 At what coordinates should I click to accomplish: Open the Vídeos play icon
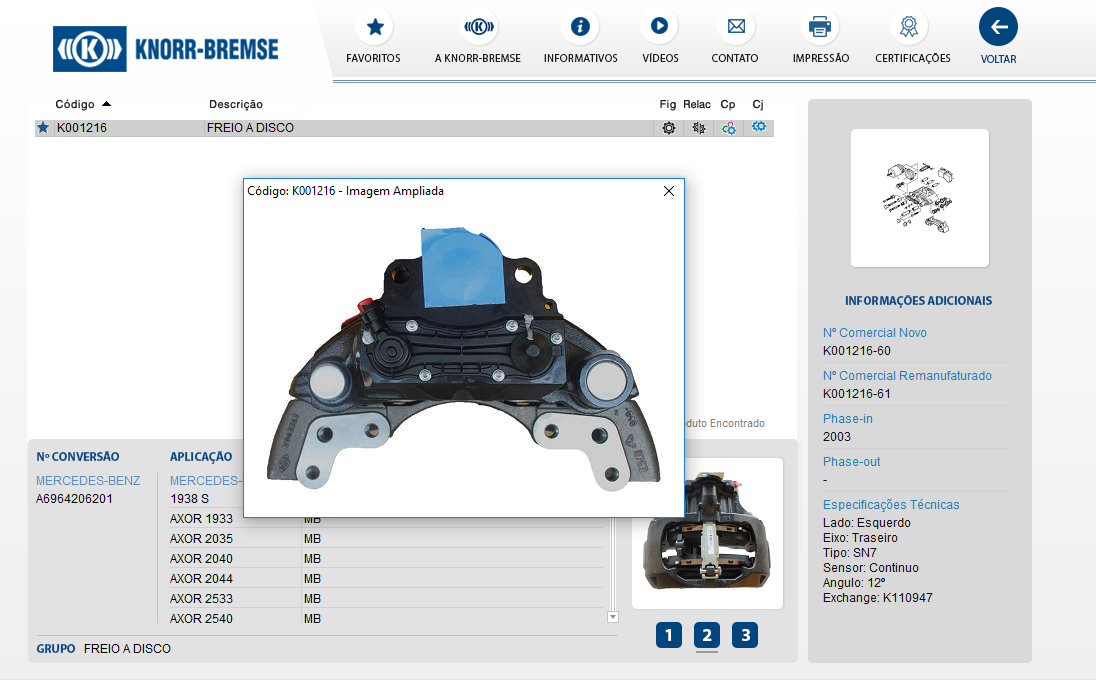[659, 27]
